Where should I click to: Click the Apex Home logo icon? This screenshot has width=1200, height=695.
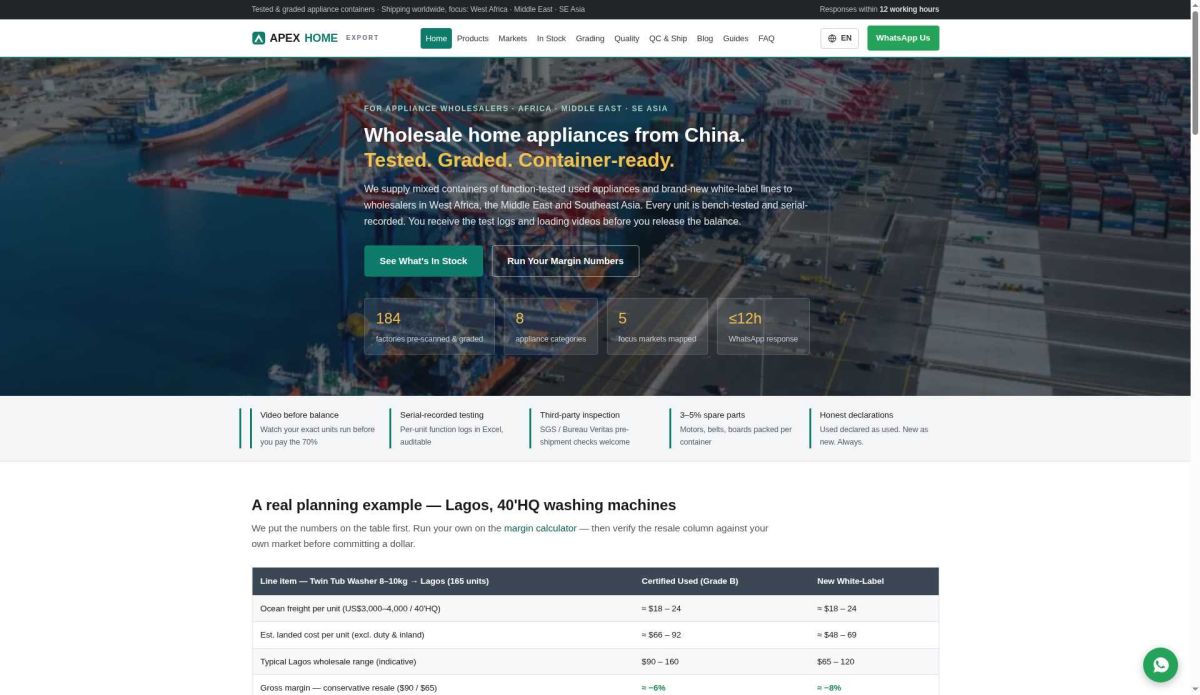click(x=258, y=38)
